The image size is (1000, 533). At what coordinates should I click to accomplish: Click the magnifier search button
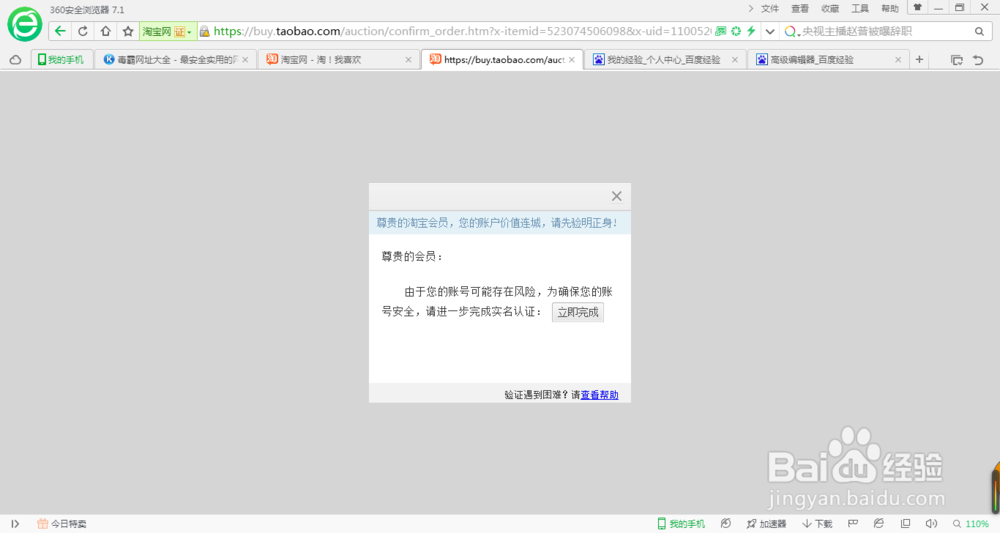point(980,31)
